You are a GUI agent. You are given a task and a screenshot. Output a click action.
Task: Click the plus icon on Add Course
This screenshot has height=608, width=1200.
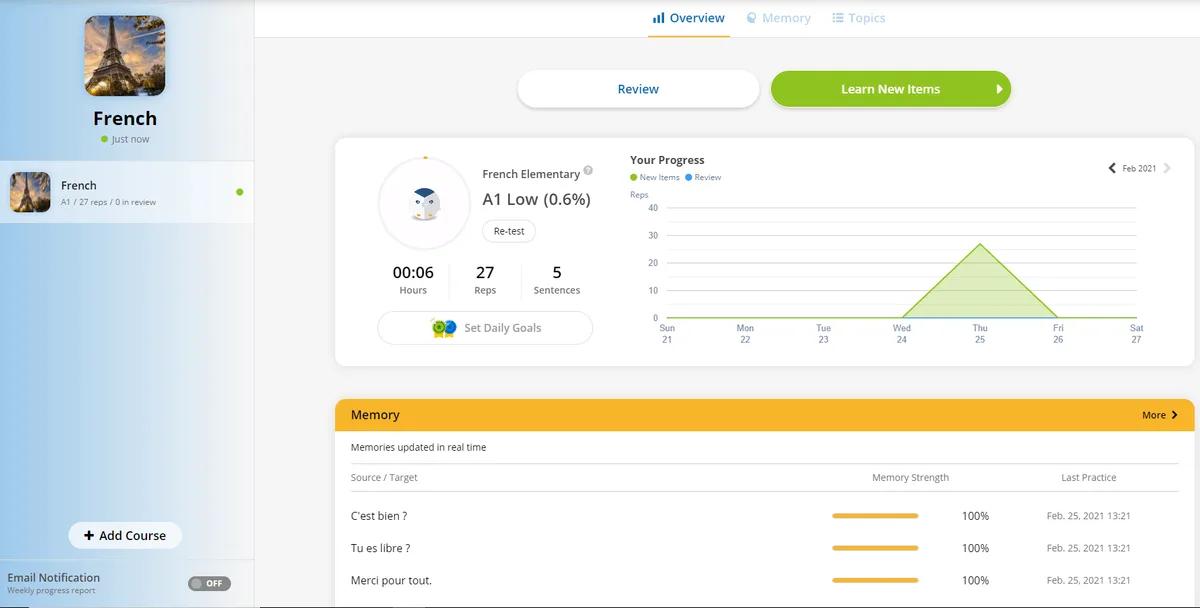click(x=89, y=535)
